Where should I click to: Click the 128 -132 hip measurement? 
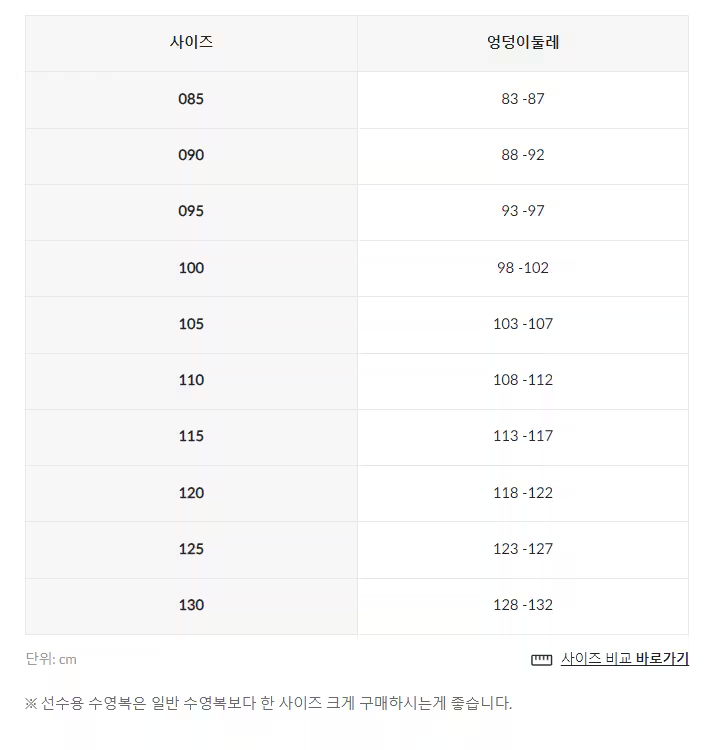coord(523,605)
